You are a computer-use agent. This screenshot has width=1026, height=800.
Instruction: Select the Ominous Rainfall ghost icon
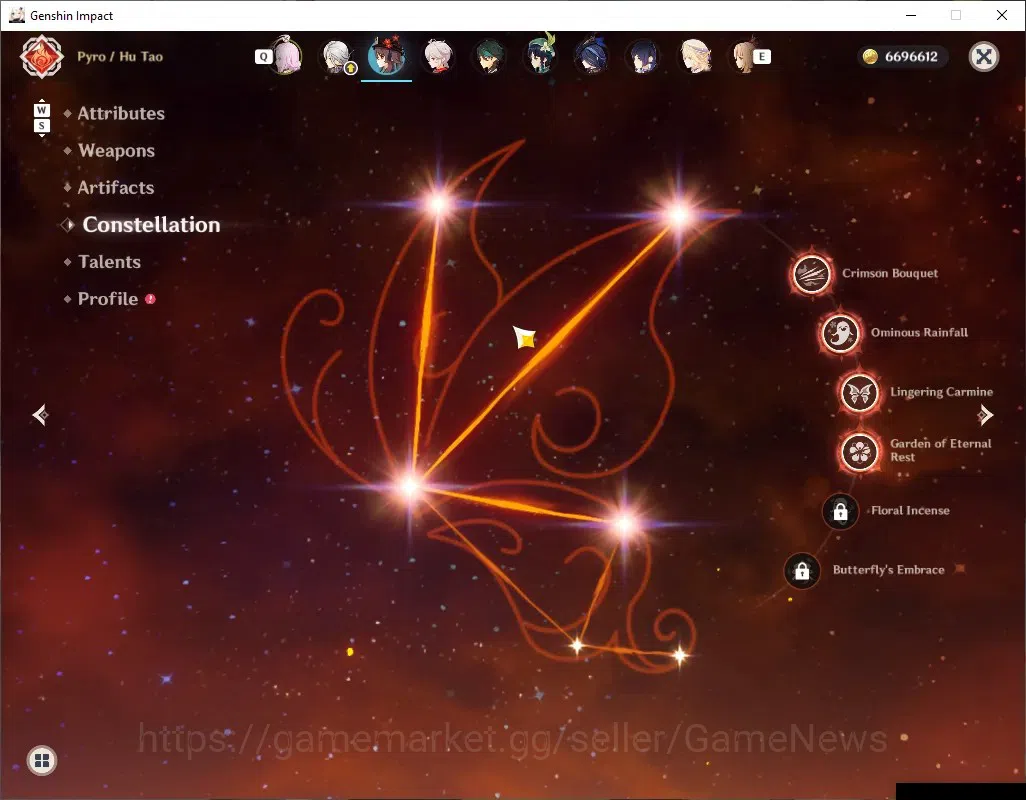(840, 333)
